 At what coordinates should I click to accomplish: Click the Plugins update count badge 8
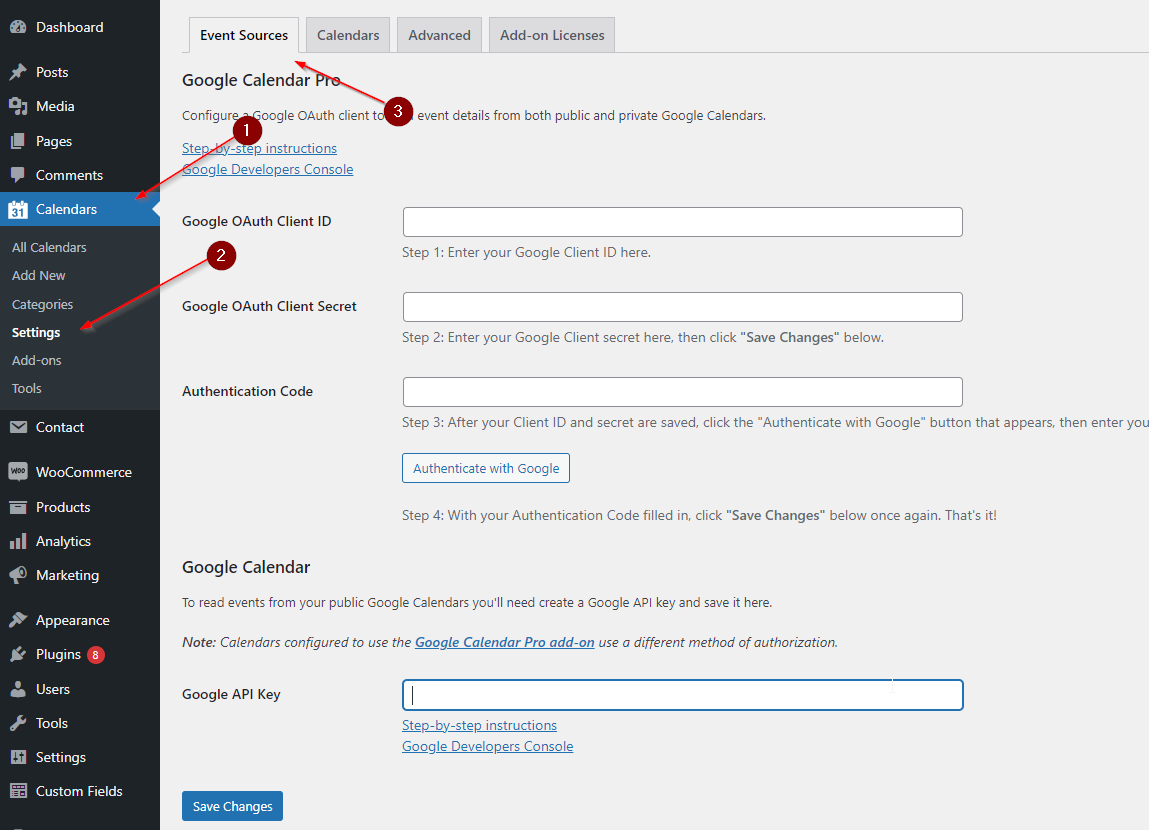click(95, 655)
